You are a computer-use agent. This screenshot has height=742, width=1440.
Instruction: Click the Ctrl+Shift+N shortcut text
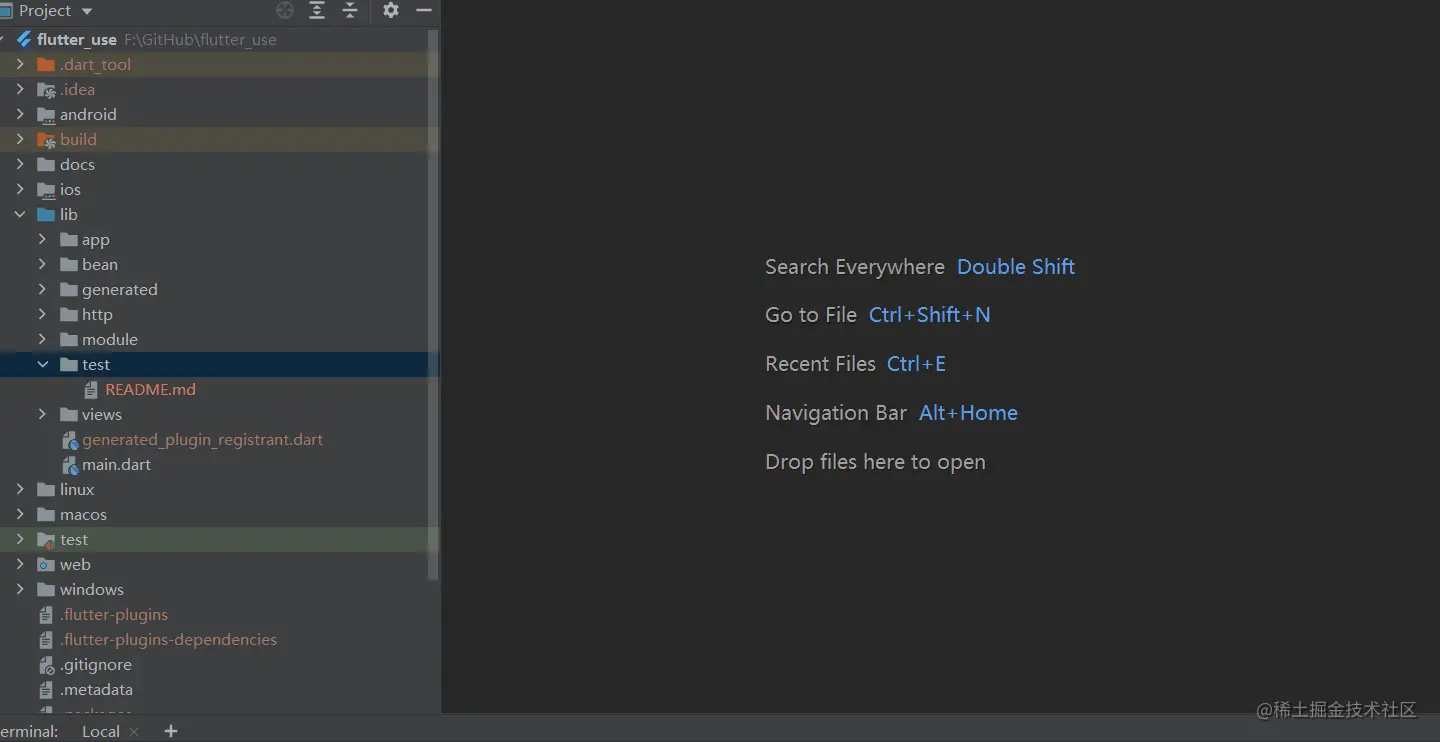click(x=930, y=315)
